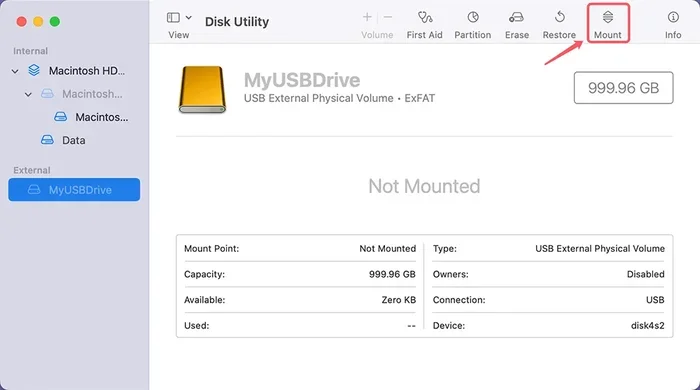
Task: Select the Macintos... snapshot volume
Action: click(x=102, y=117)
